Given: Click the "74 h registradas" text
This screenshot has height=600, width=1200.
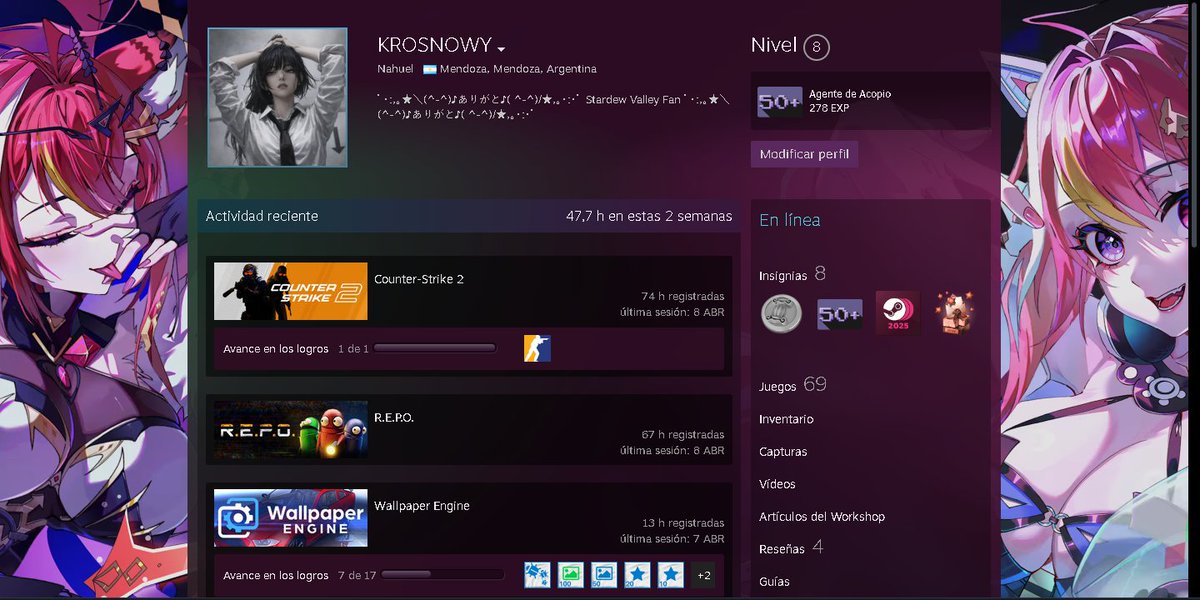Looking at the screenshot, I should [x=683, y=296].
